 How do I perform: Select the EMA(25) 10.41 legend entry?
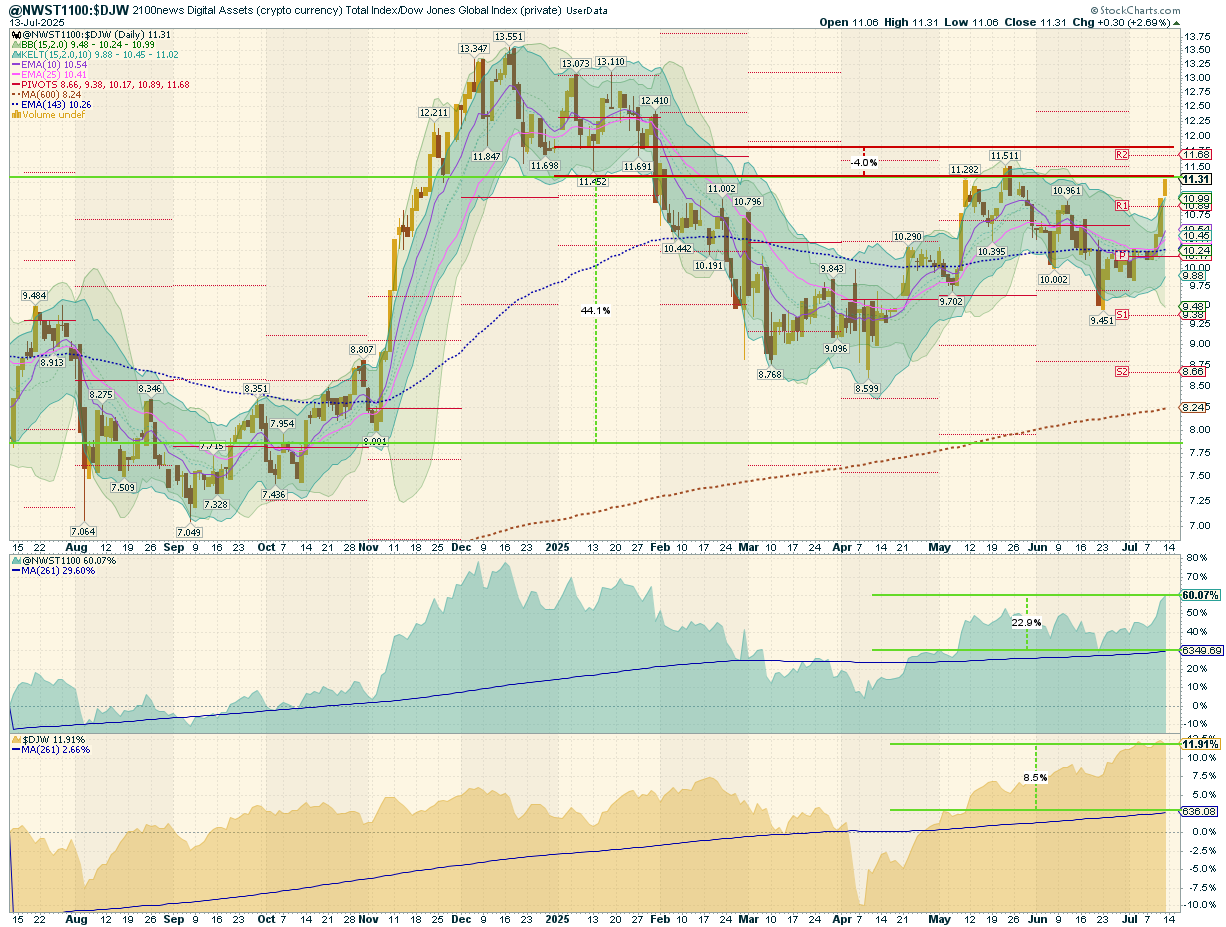(54, 74)
